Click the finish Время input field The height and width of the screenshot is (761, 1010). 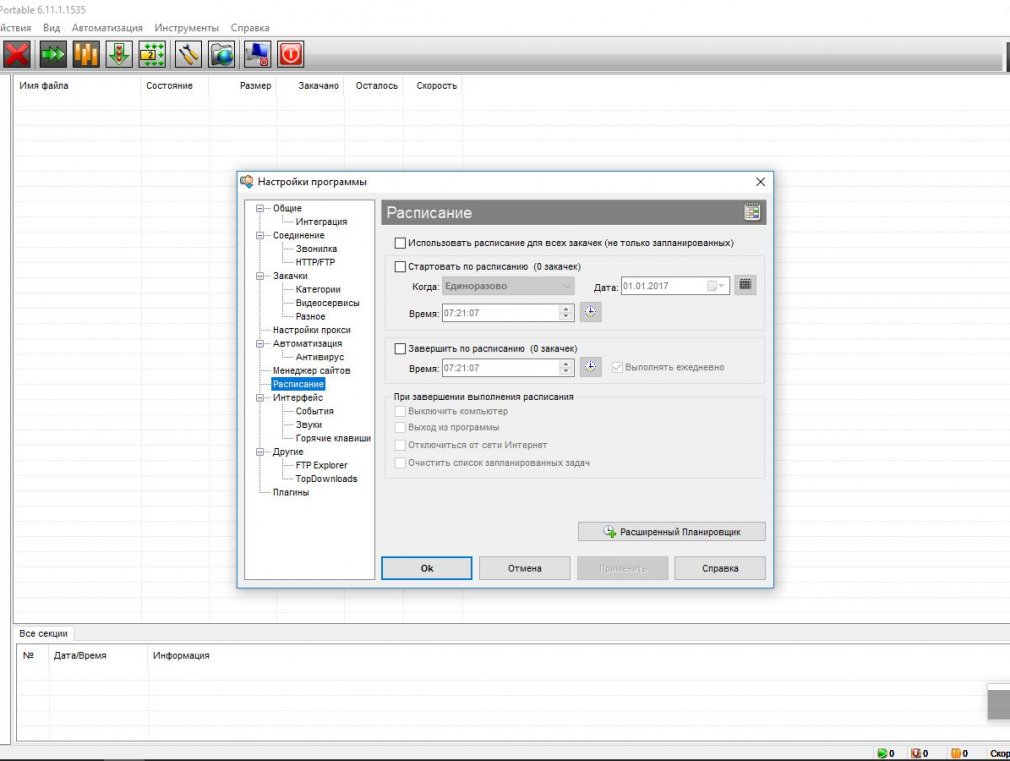click(500, 368)
